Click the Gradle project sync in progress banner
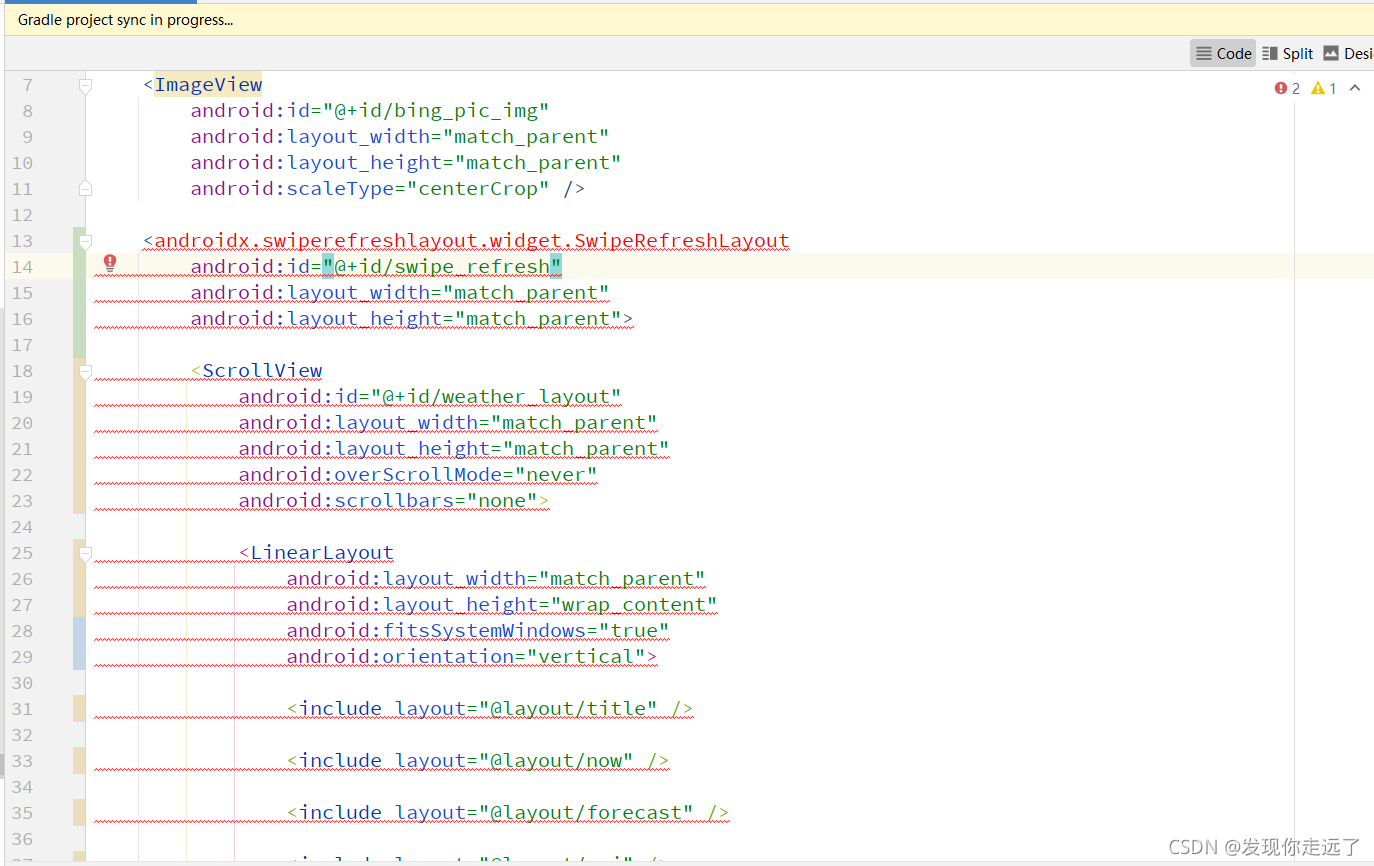Image resolution: width=1374 pixels, height=866 pixels. pos(687,19)
